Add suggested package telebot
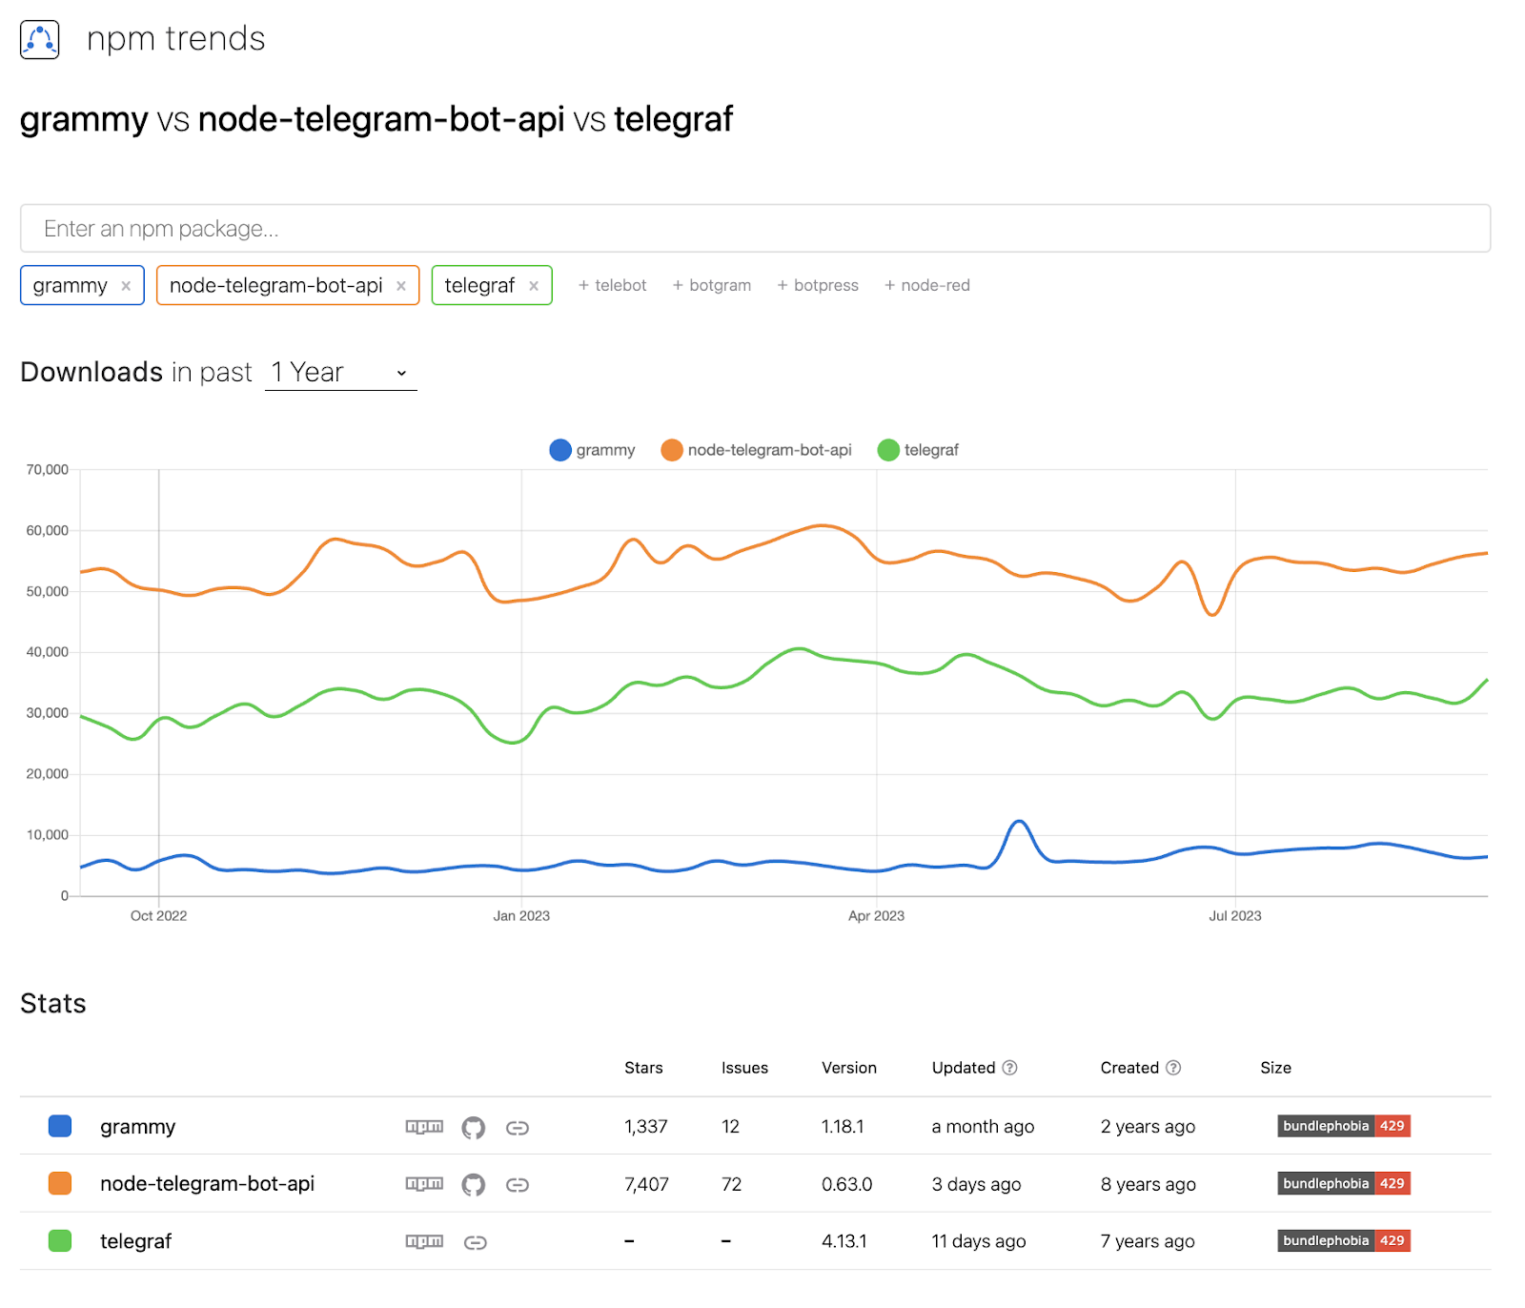 click(612, 286)
